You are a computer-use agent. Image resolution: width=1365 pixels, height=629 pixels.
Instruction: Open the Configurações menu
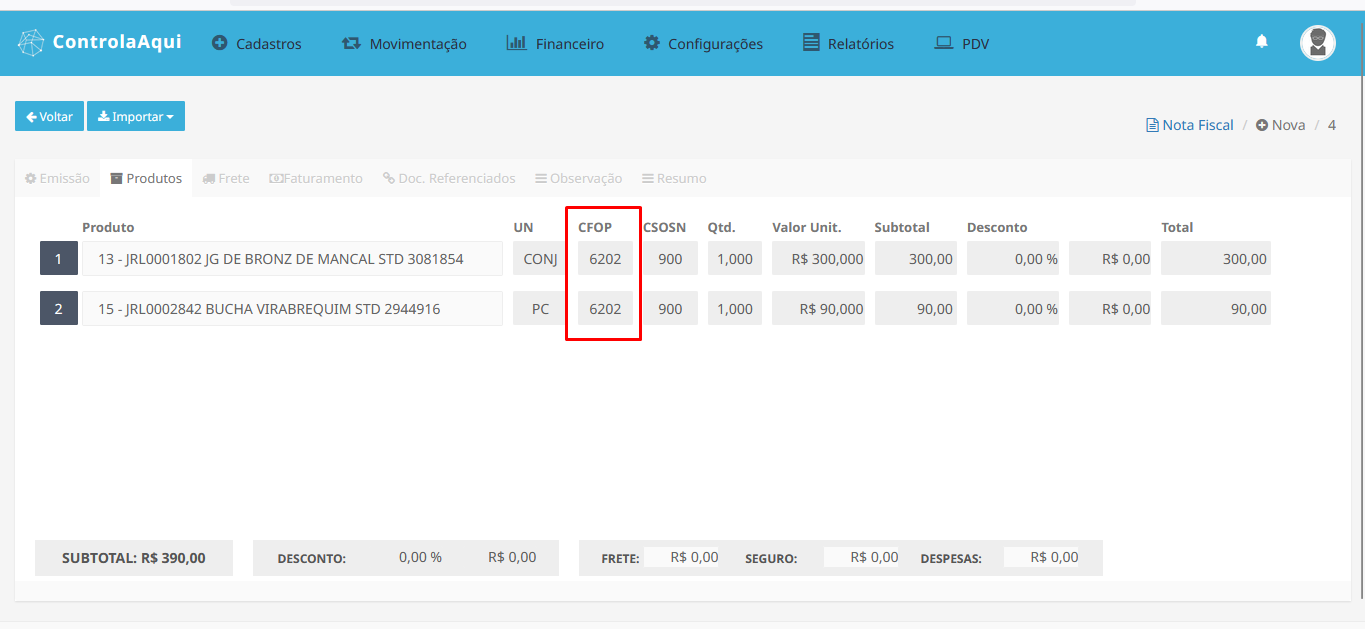pyautogui.click(x=703, y=44)
